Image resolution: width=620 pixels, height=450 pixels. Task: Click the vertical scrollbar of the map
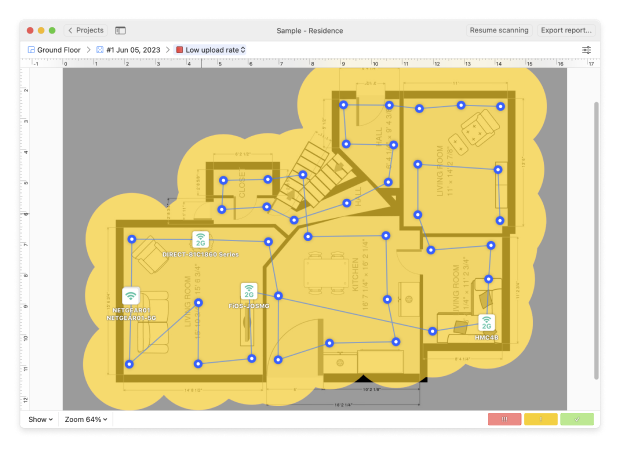(596, 240)
